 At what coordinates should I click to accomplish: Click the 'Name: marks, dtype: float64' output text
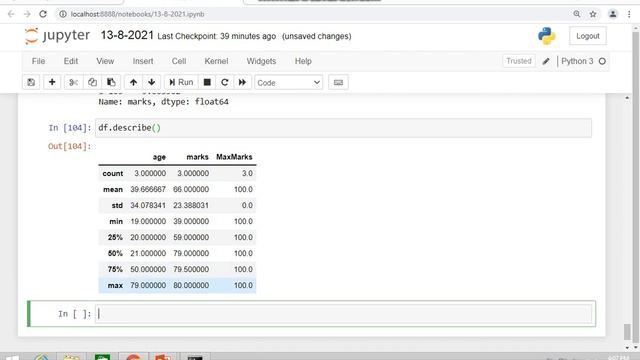(x=163, y=102)
